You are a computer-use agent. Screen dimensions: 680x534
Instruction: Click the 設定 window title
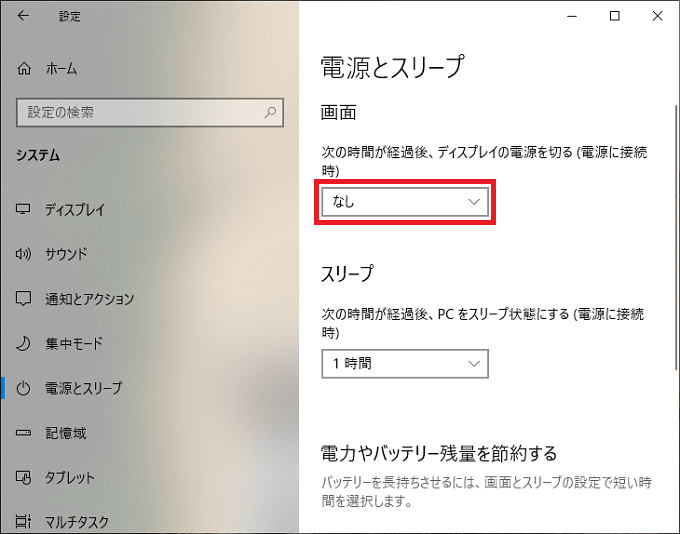pos(70,16)
